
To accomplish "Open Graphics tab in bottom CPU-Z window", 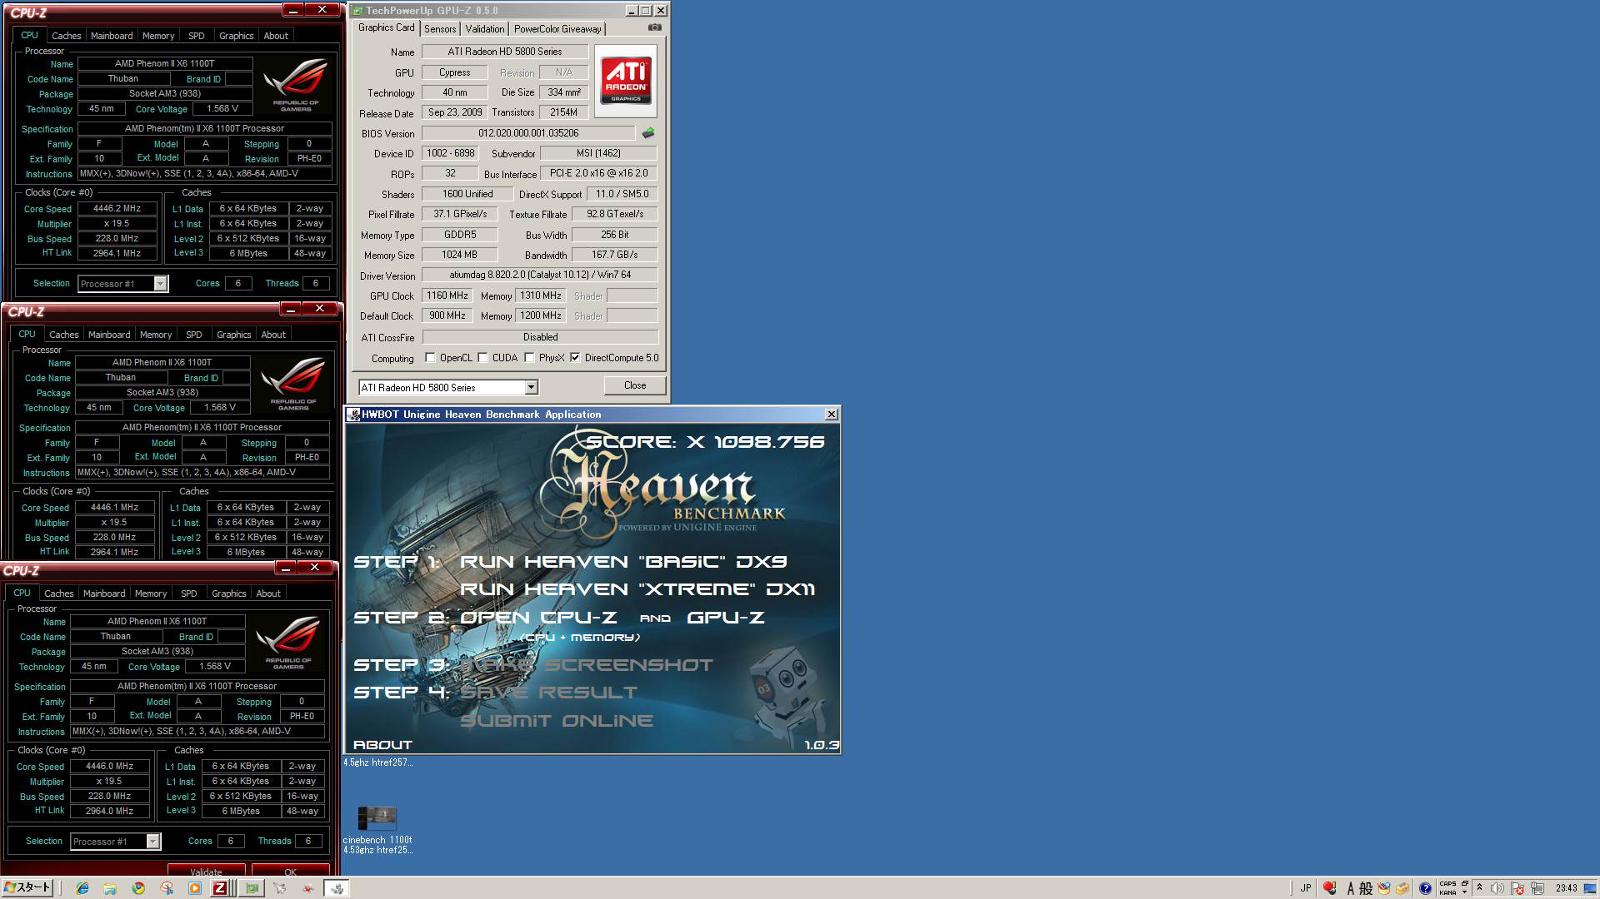I will point(229,593).
